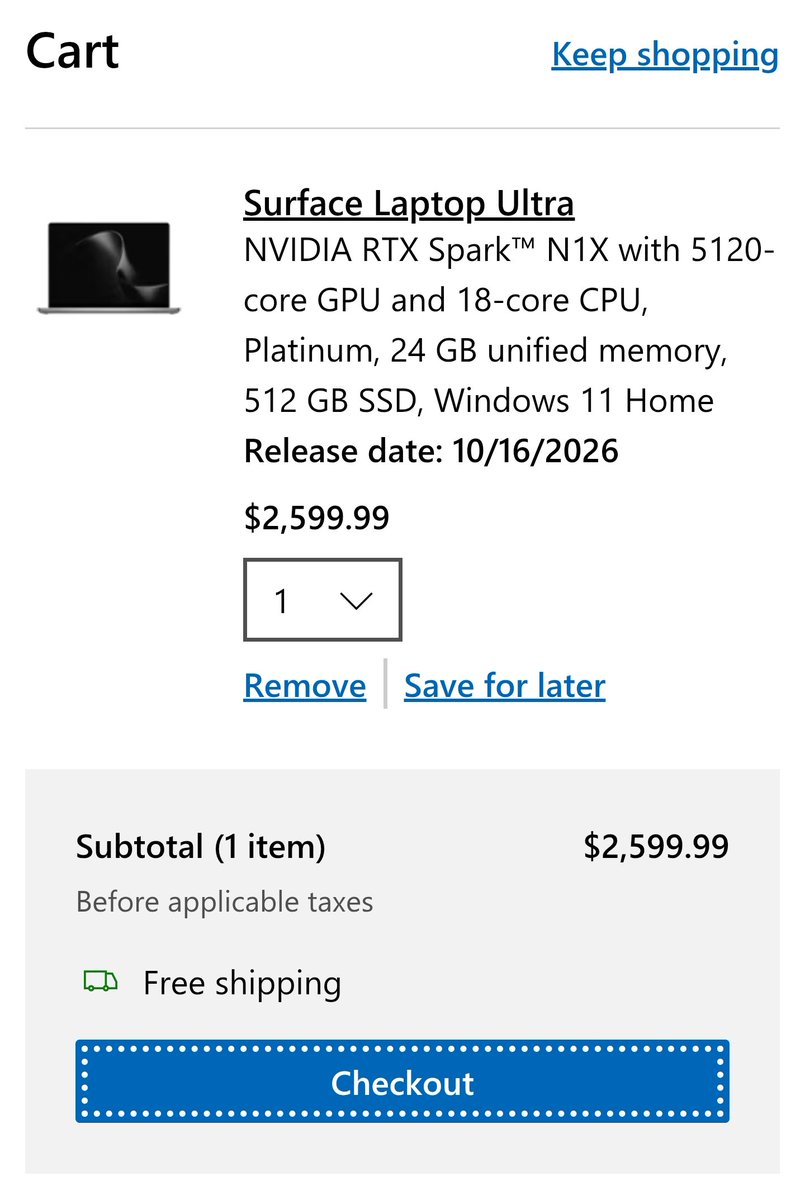
Task: Click the Platinum, 24 GB unified memory line
Action: (x=485, y=351)
